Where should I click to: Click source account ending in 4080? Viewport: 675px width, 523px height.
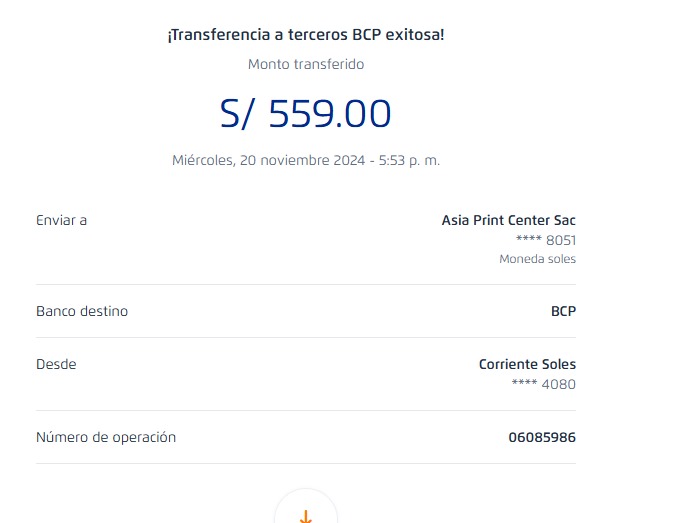pos(543,384)
